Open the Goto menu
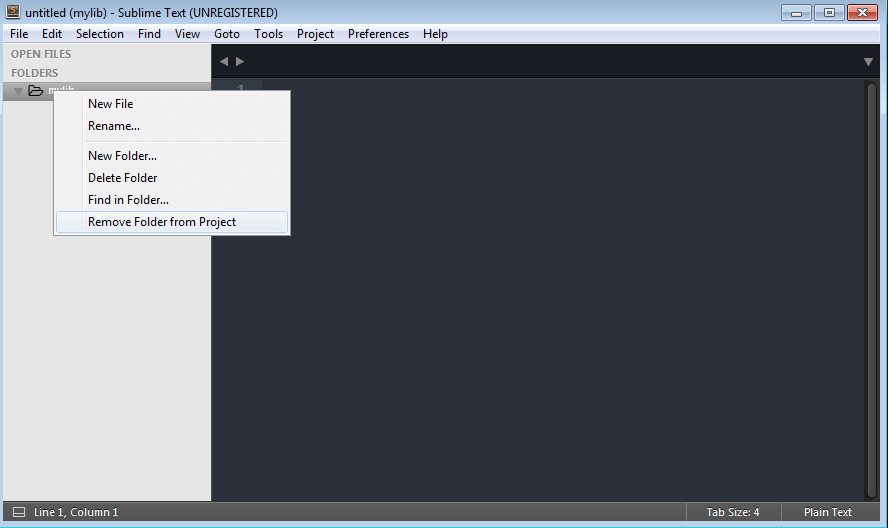The image size is (888, 528). tap(227, 34)
